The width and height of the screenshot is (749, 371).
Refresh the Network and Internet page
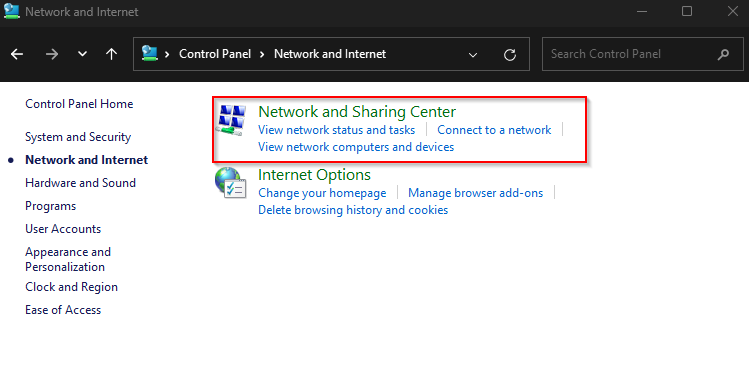(x=510, y=54)
